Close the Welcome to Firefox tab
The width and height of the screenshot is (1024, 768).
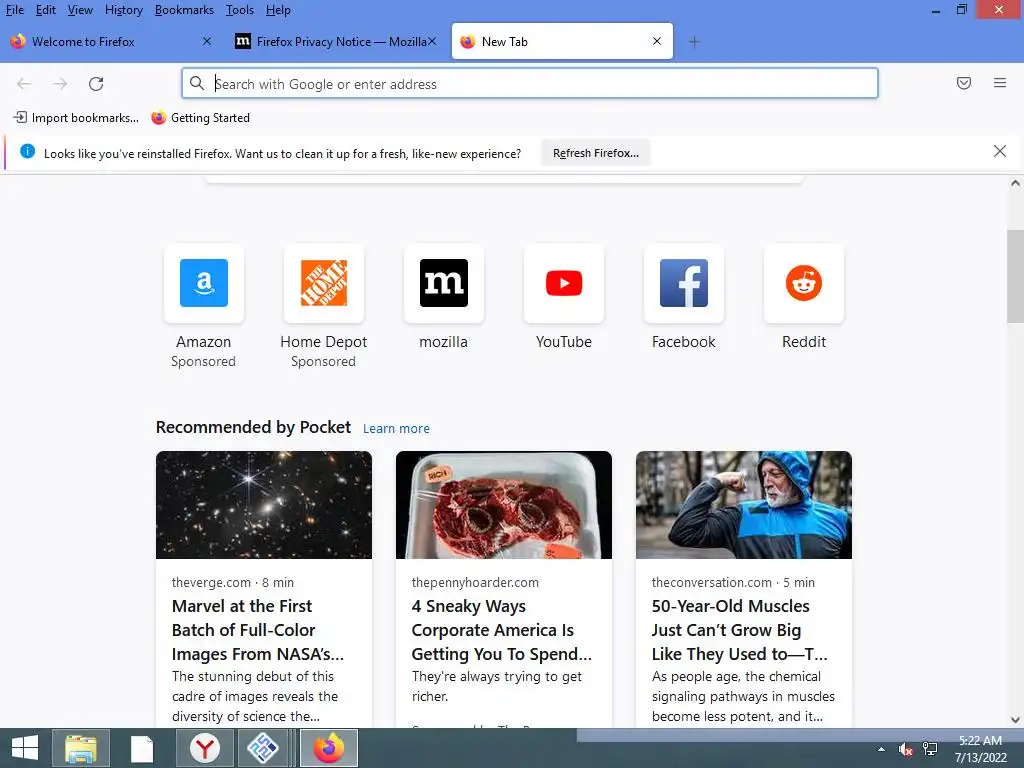207,41
